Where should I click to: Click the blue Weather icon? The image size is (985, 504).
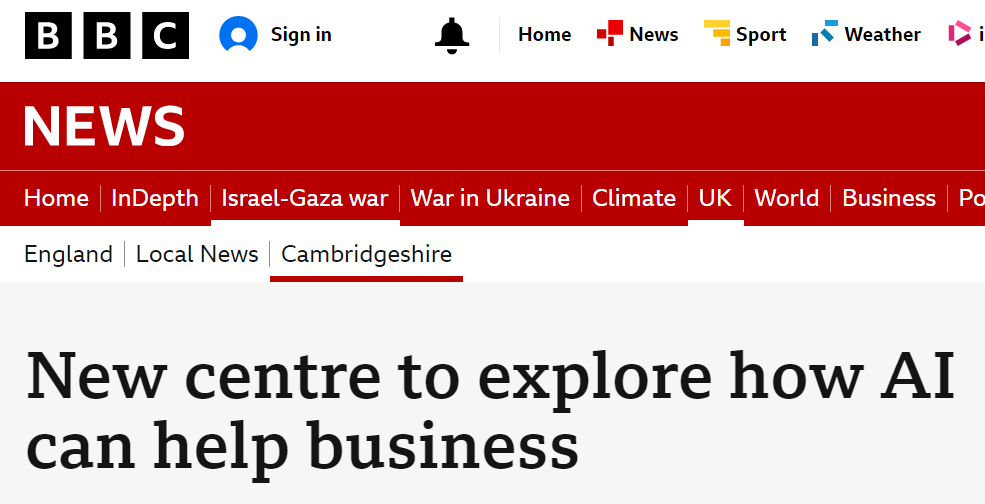pos(824,33)
